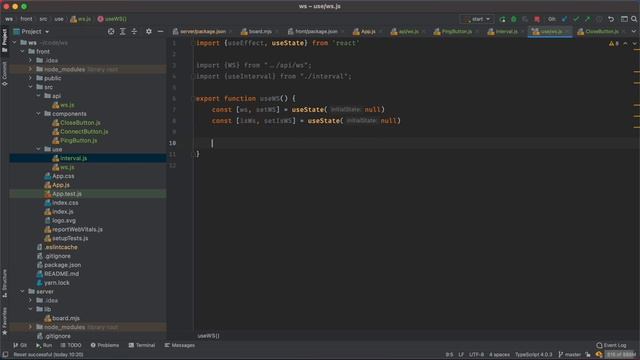Screen dimensions: 640x360
Task: Select interval.js in project tree
Action: pos(88,158)
